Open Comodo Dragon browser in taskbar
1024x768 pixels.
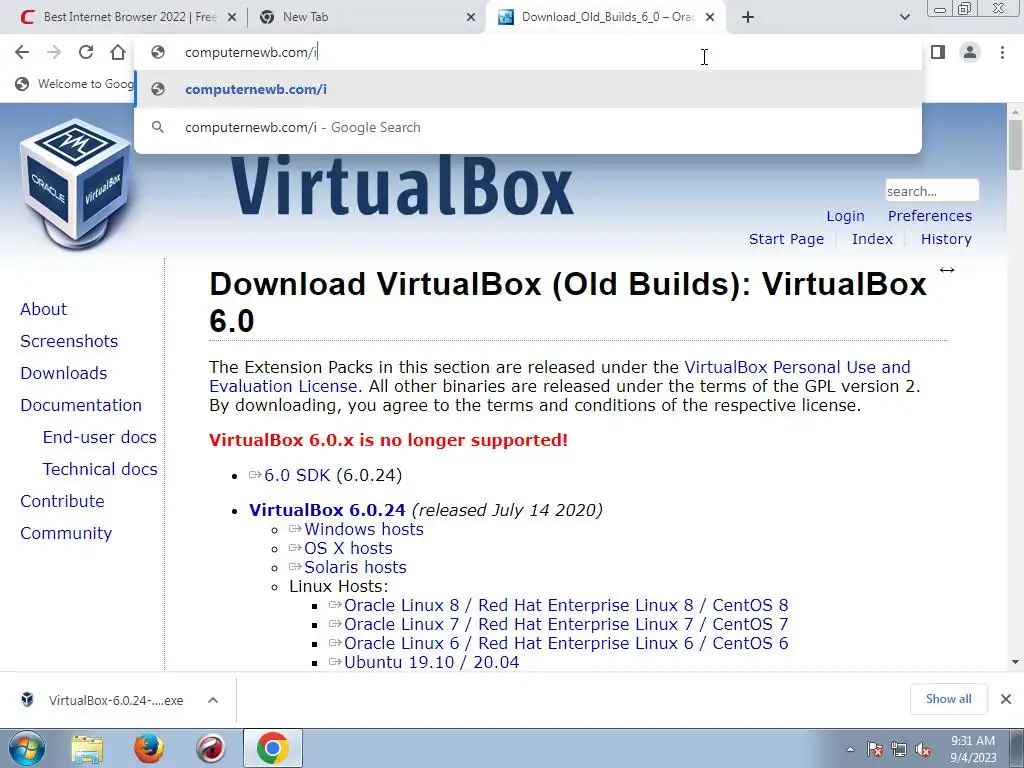[x=210, y=748]
